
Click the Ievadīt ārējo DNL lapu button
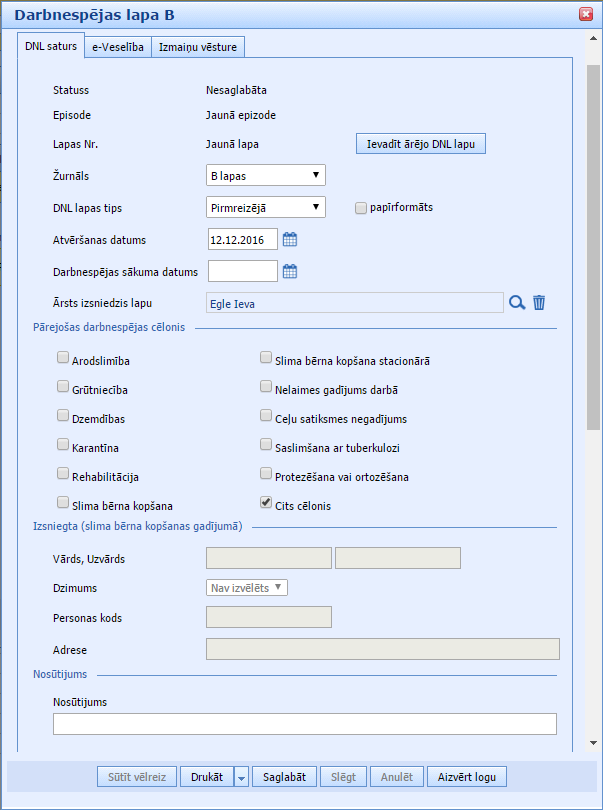(420, 144)
